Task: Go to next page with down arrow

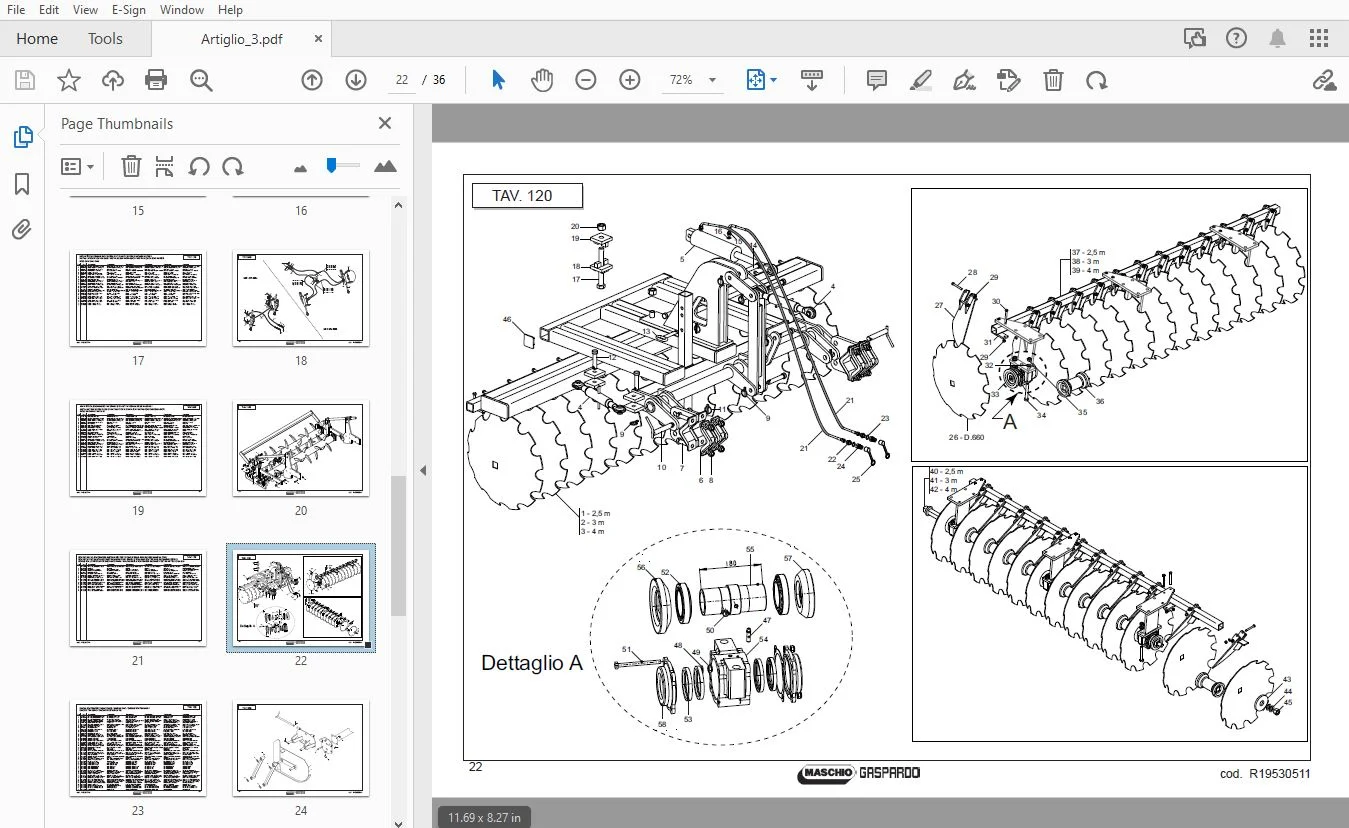Action: (356, 80)
